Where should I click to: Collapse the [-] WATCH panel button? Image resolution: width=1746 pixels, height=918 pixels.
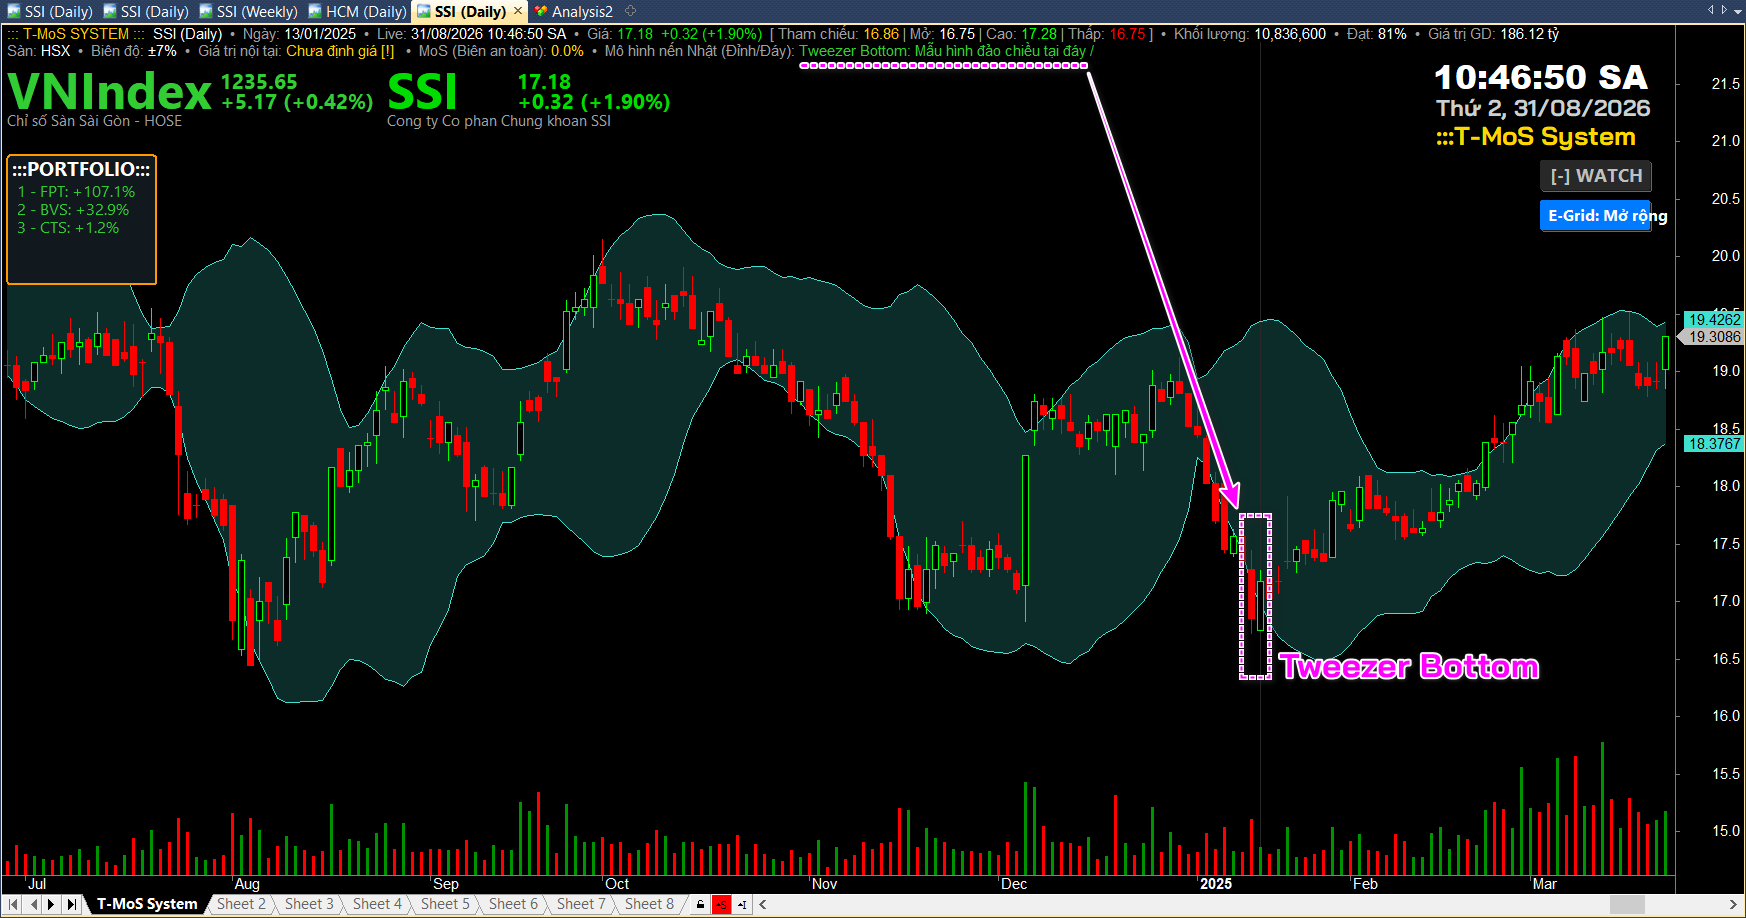pyautogui.click(x=1596, y=176)
